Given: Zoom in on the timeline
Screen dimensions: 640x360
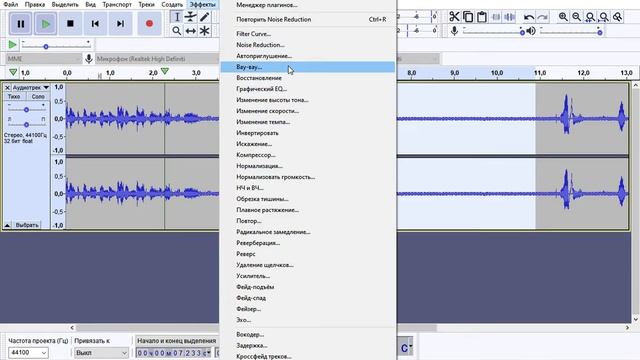Looking at the screenshot, I should (563, 17).
